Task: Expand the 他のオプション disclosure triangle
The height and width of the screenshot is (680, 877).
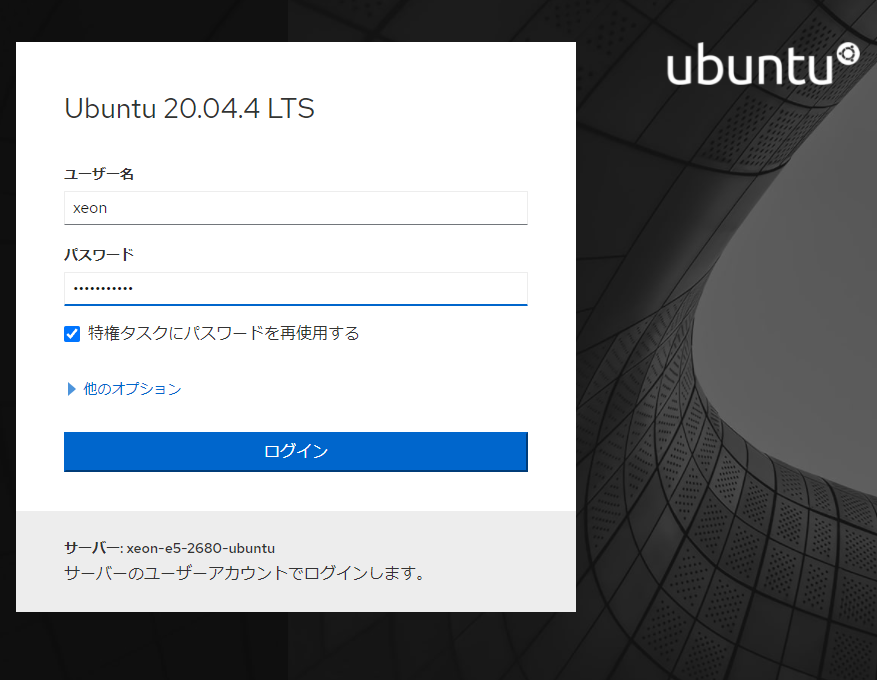Action: (71, 389)
